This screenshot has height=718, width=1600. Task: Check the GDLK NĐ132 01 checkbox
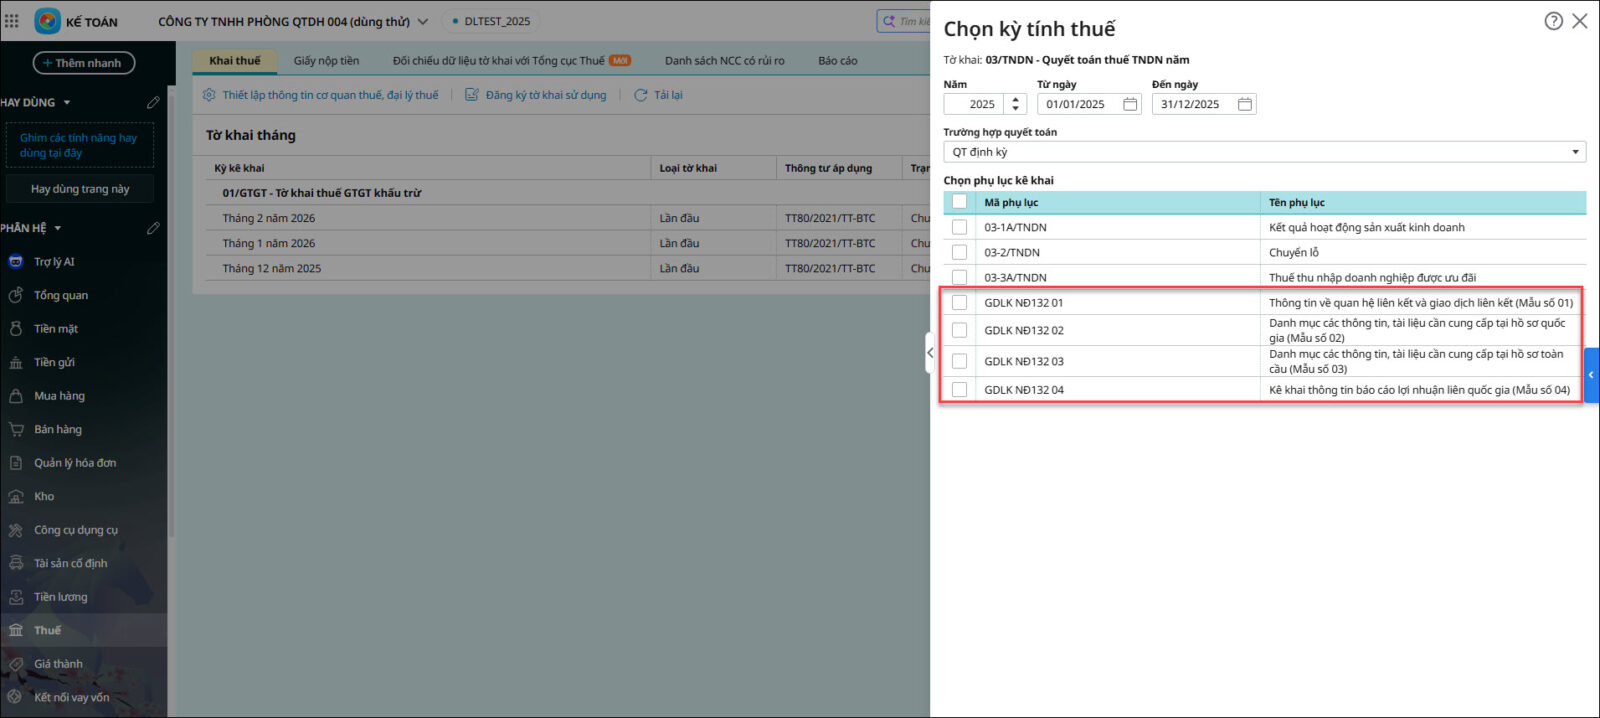pyautogui.click(x=959, y=302)
